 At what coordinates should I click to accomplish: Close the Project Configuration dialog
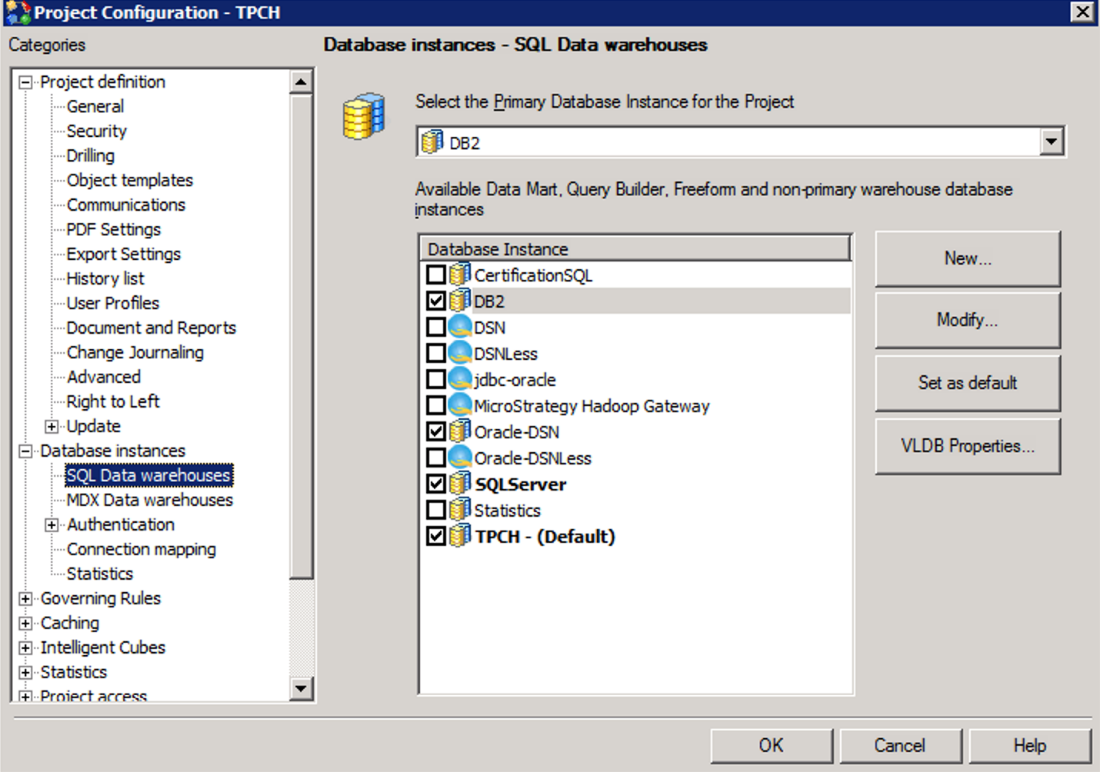tap(1082, 12)
